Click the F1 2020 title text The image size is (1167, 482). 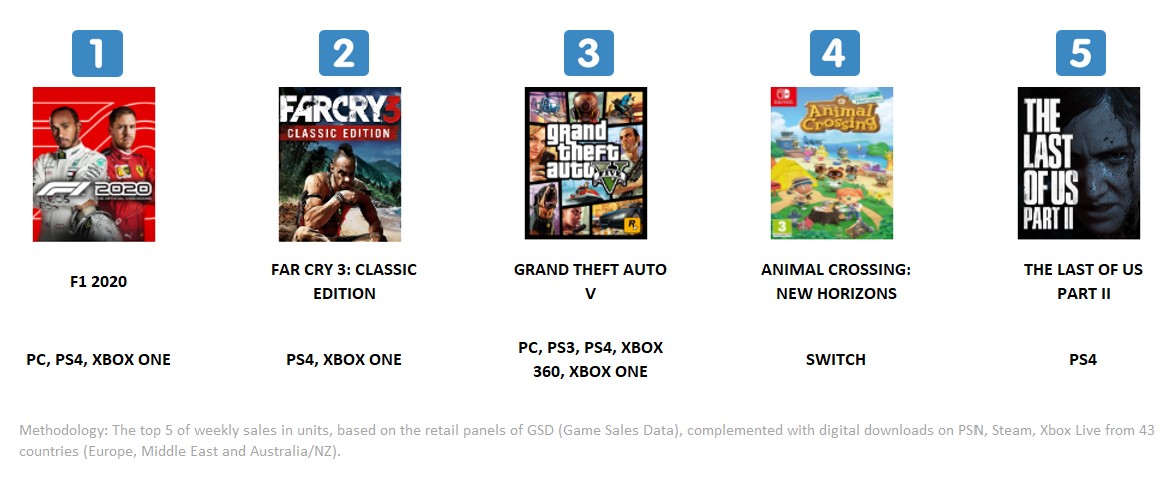click(98, 282)
